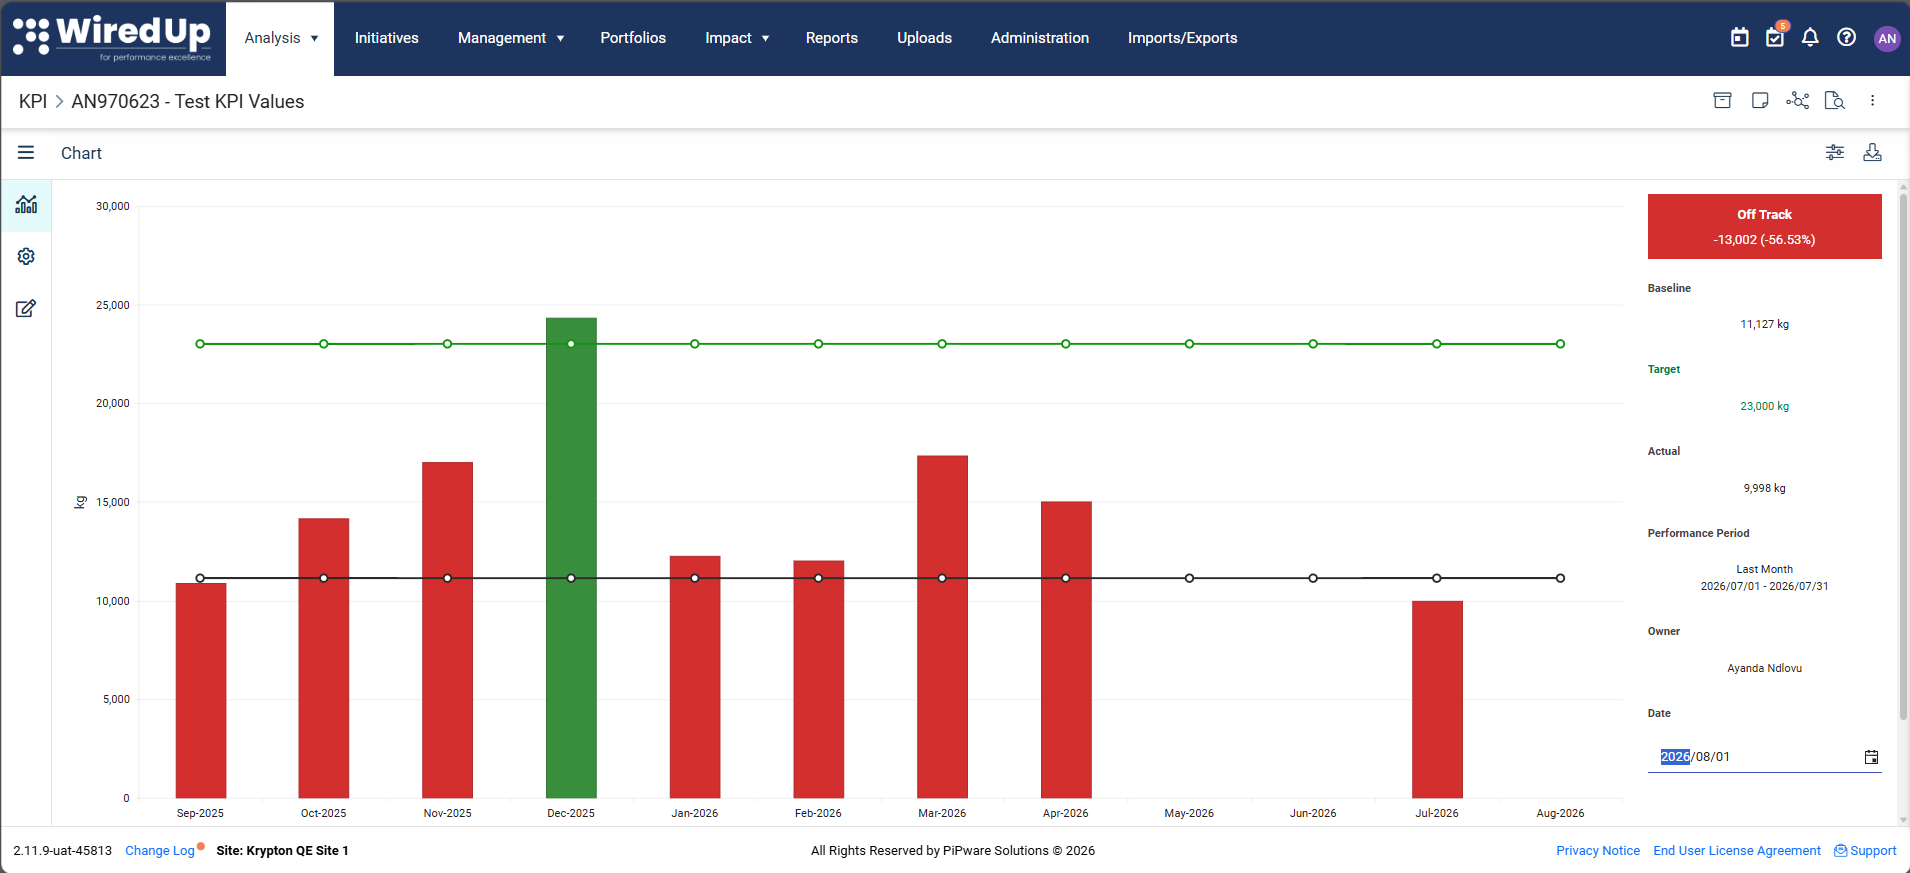This screenshot has height=873, width=1910.
Task: Open chart filter sliders settings
Action: pos(1835,152)
